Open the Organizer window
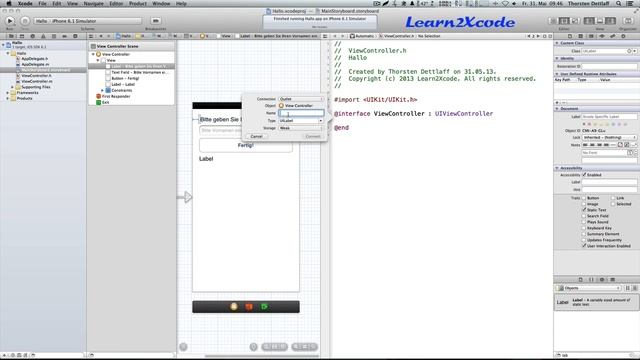 [628, 20]
